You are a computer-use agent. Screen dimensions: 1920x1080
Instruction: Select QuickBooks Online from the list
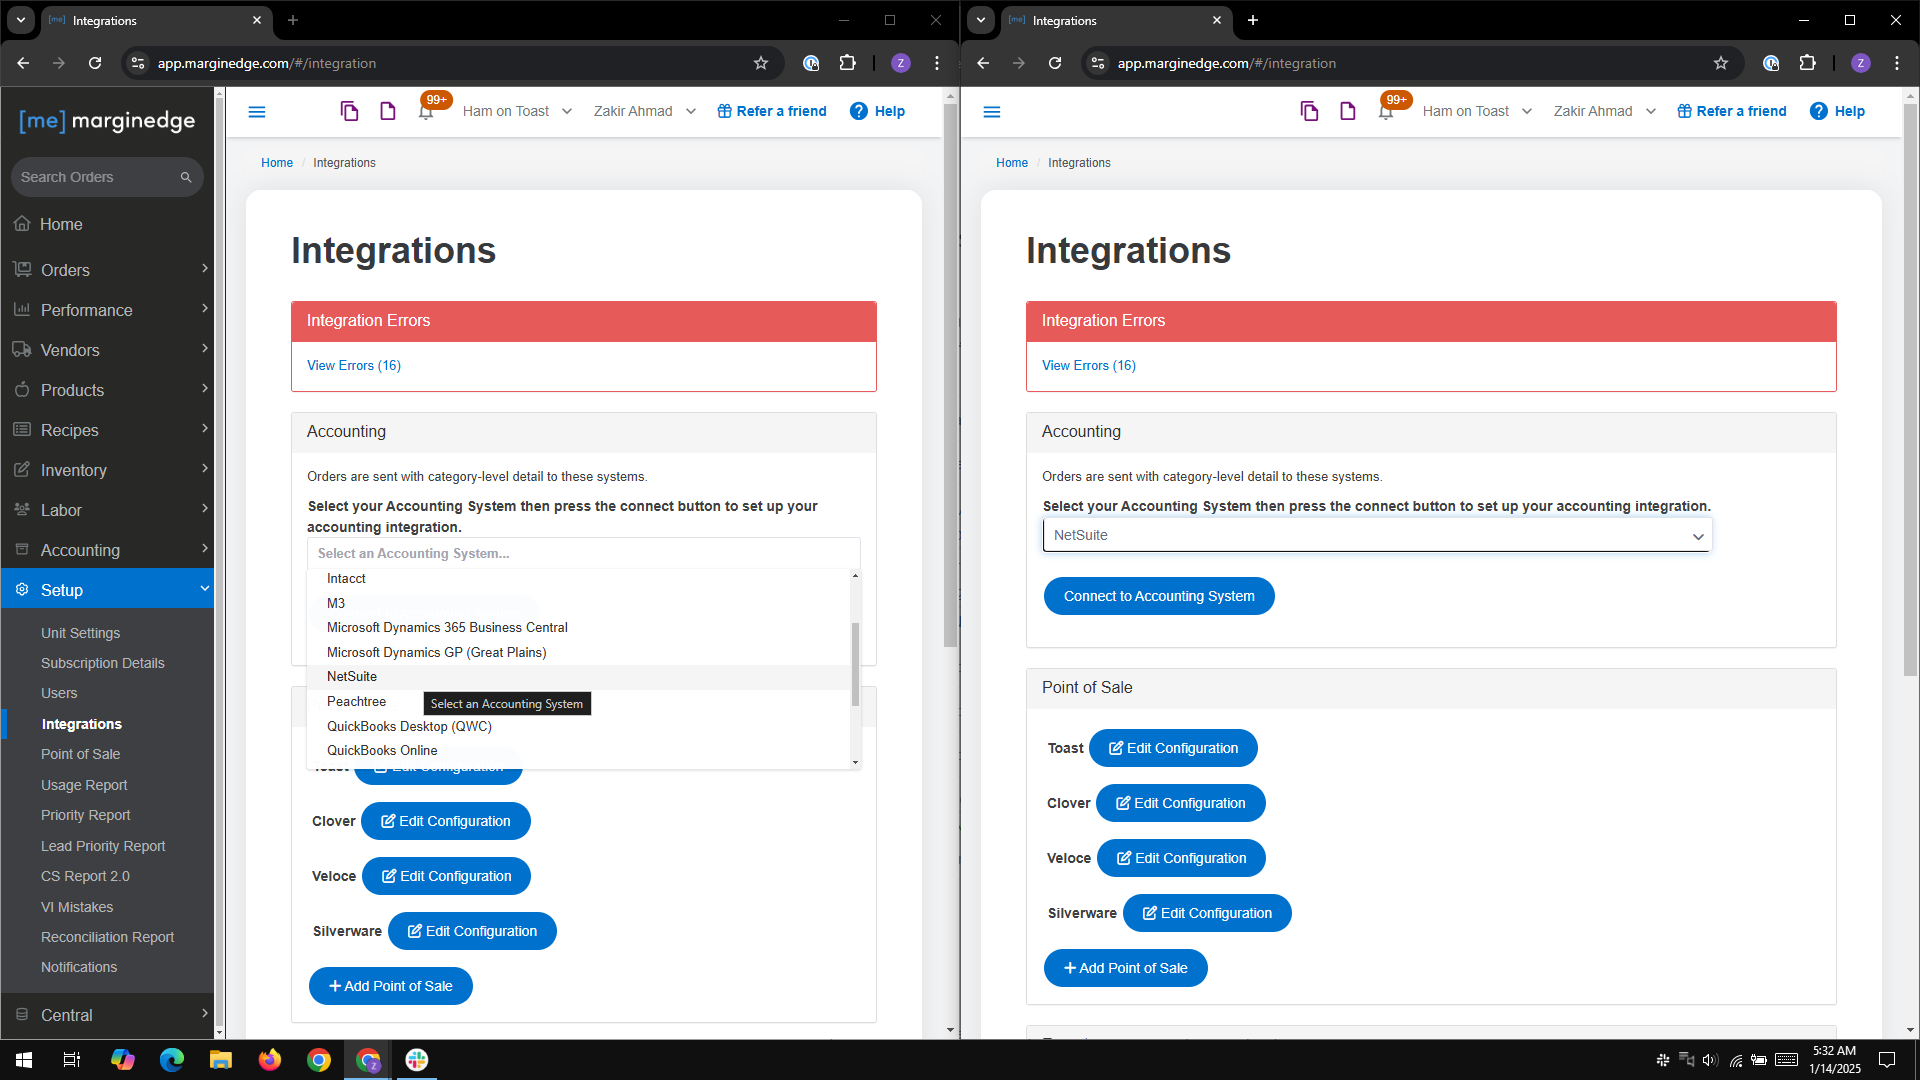pyautogui.click(x=382, y=750)
